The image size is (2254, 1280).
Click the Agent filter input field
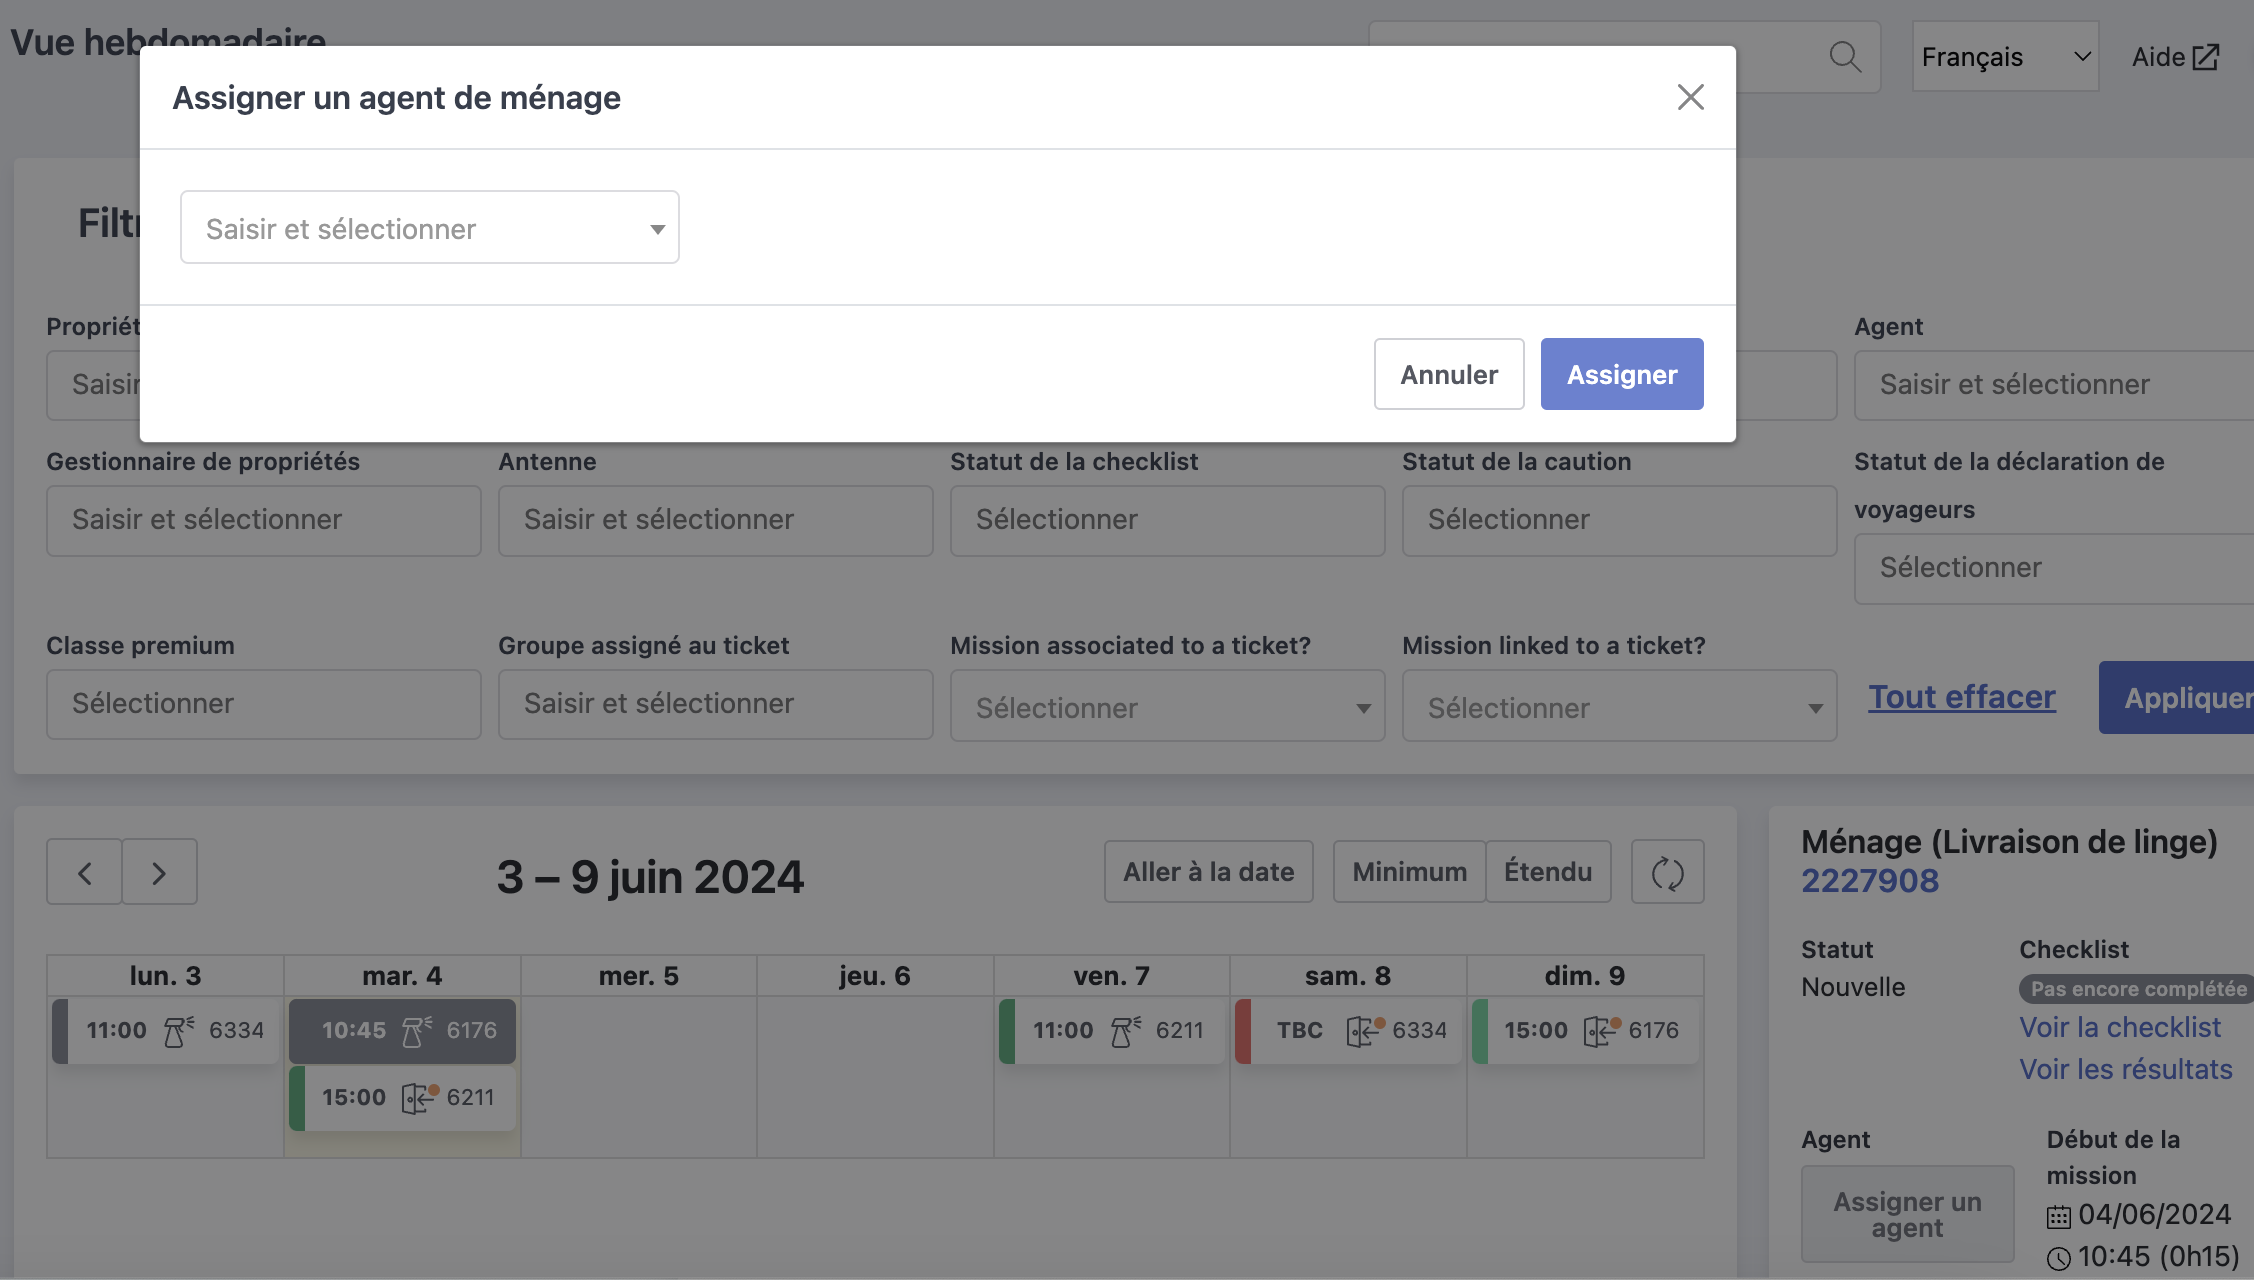coord(2054,385)
